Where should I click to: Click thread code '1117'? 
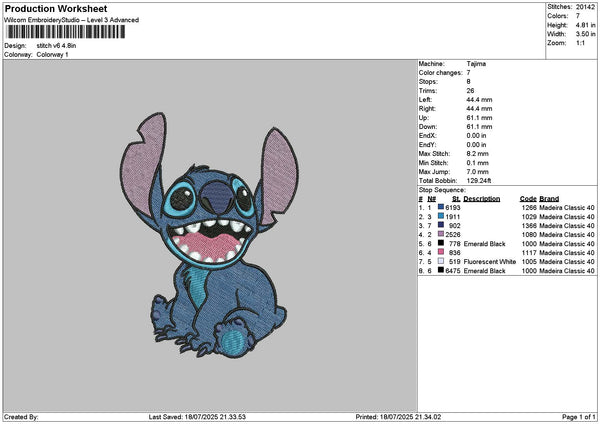(x=529, y=253)
